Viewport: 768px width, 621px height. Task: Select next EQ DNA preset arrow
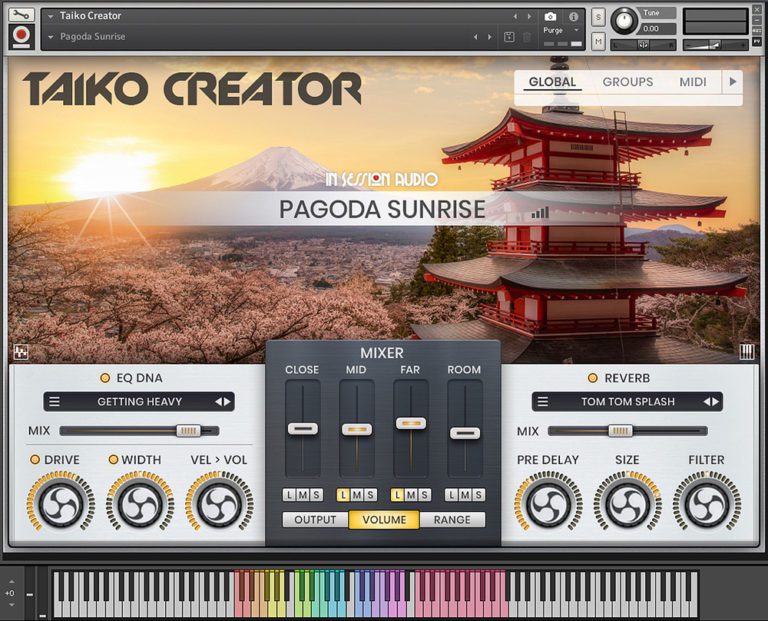[x=227, y=402]
